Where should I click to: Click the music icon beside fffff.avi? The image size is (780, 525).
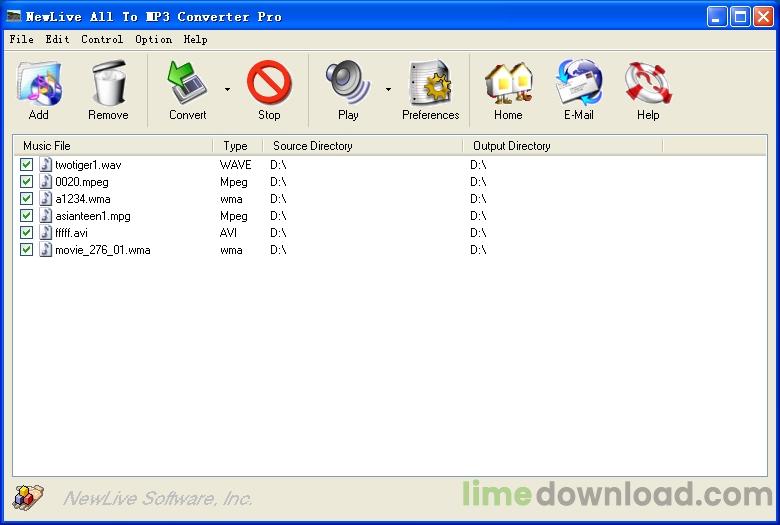pyautogui.click(x=46, y=232)
